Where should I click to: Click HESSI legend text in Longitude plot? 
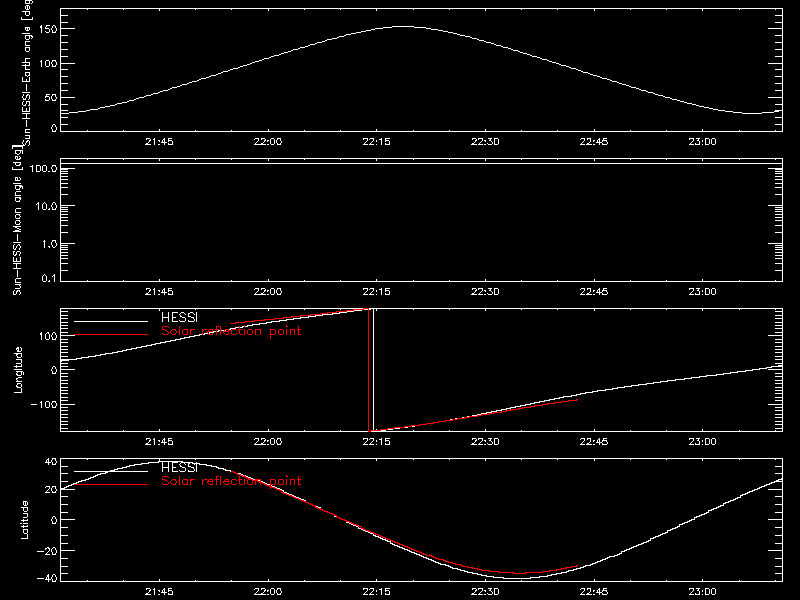coord(179,317)
